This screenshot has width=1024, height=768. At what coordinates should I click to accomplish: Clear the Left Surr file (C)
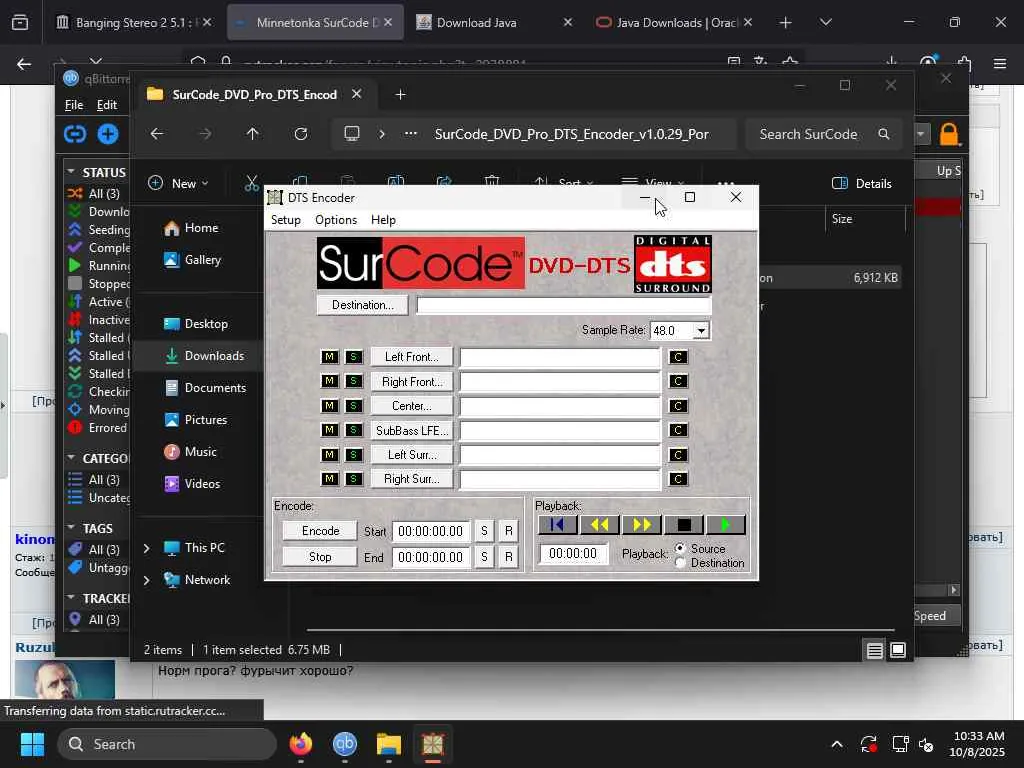678,455
